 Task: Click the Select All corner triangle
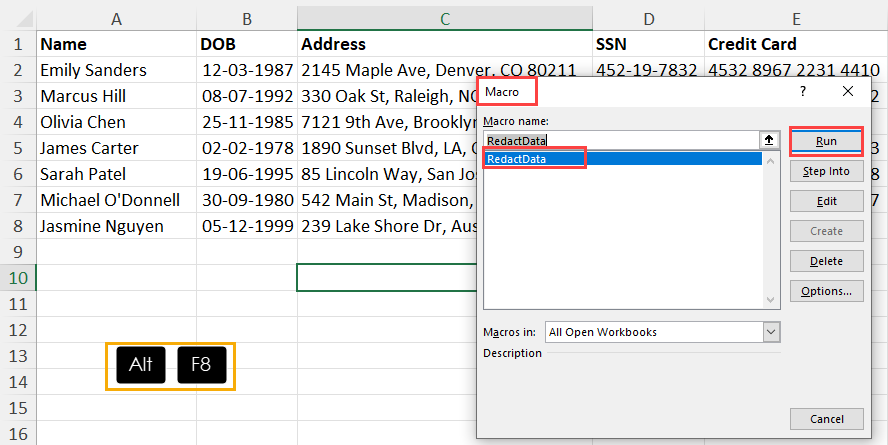click(x=18, y=18)
